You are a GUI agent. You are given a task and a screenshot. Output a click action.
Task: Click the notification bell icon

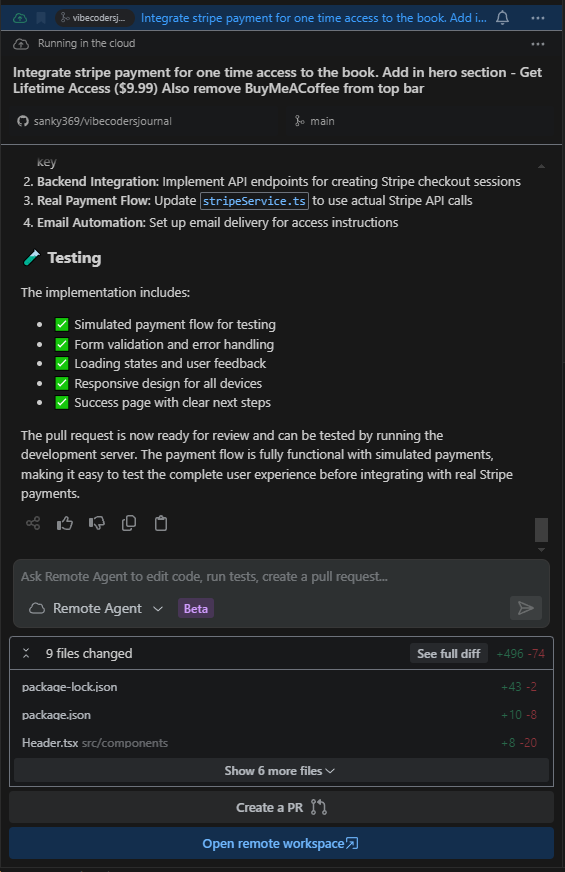[503, 18]
